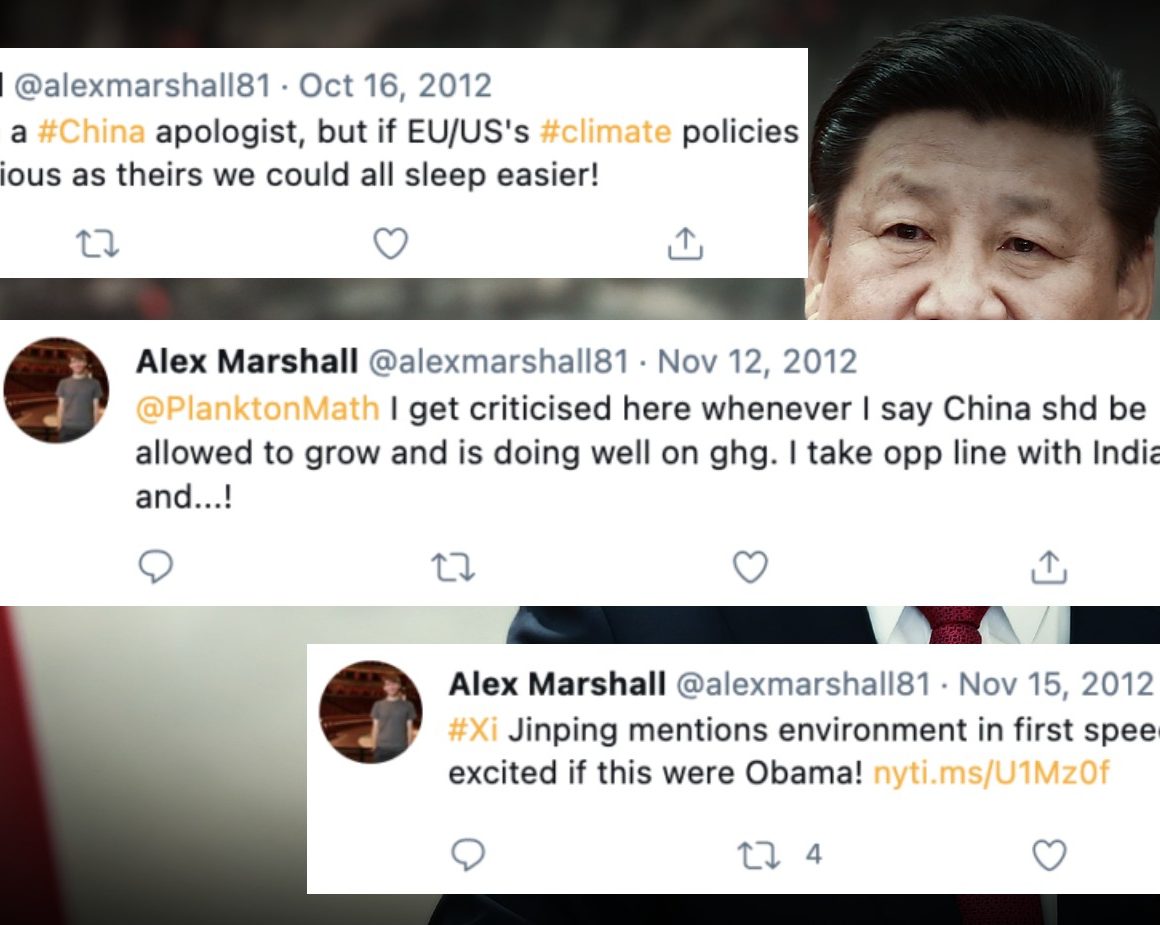Open the #Xi hashtag link
Viewport: 1160px width, 925px height.
(473, 730)
